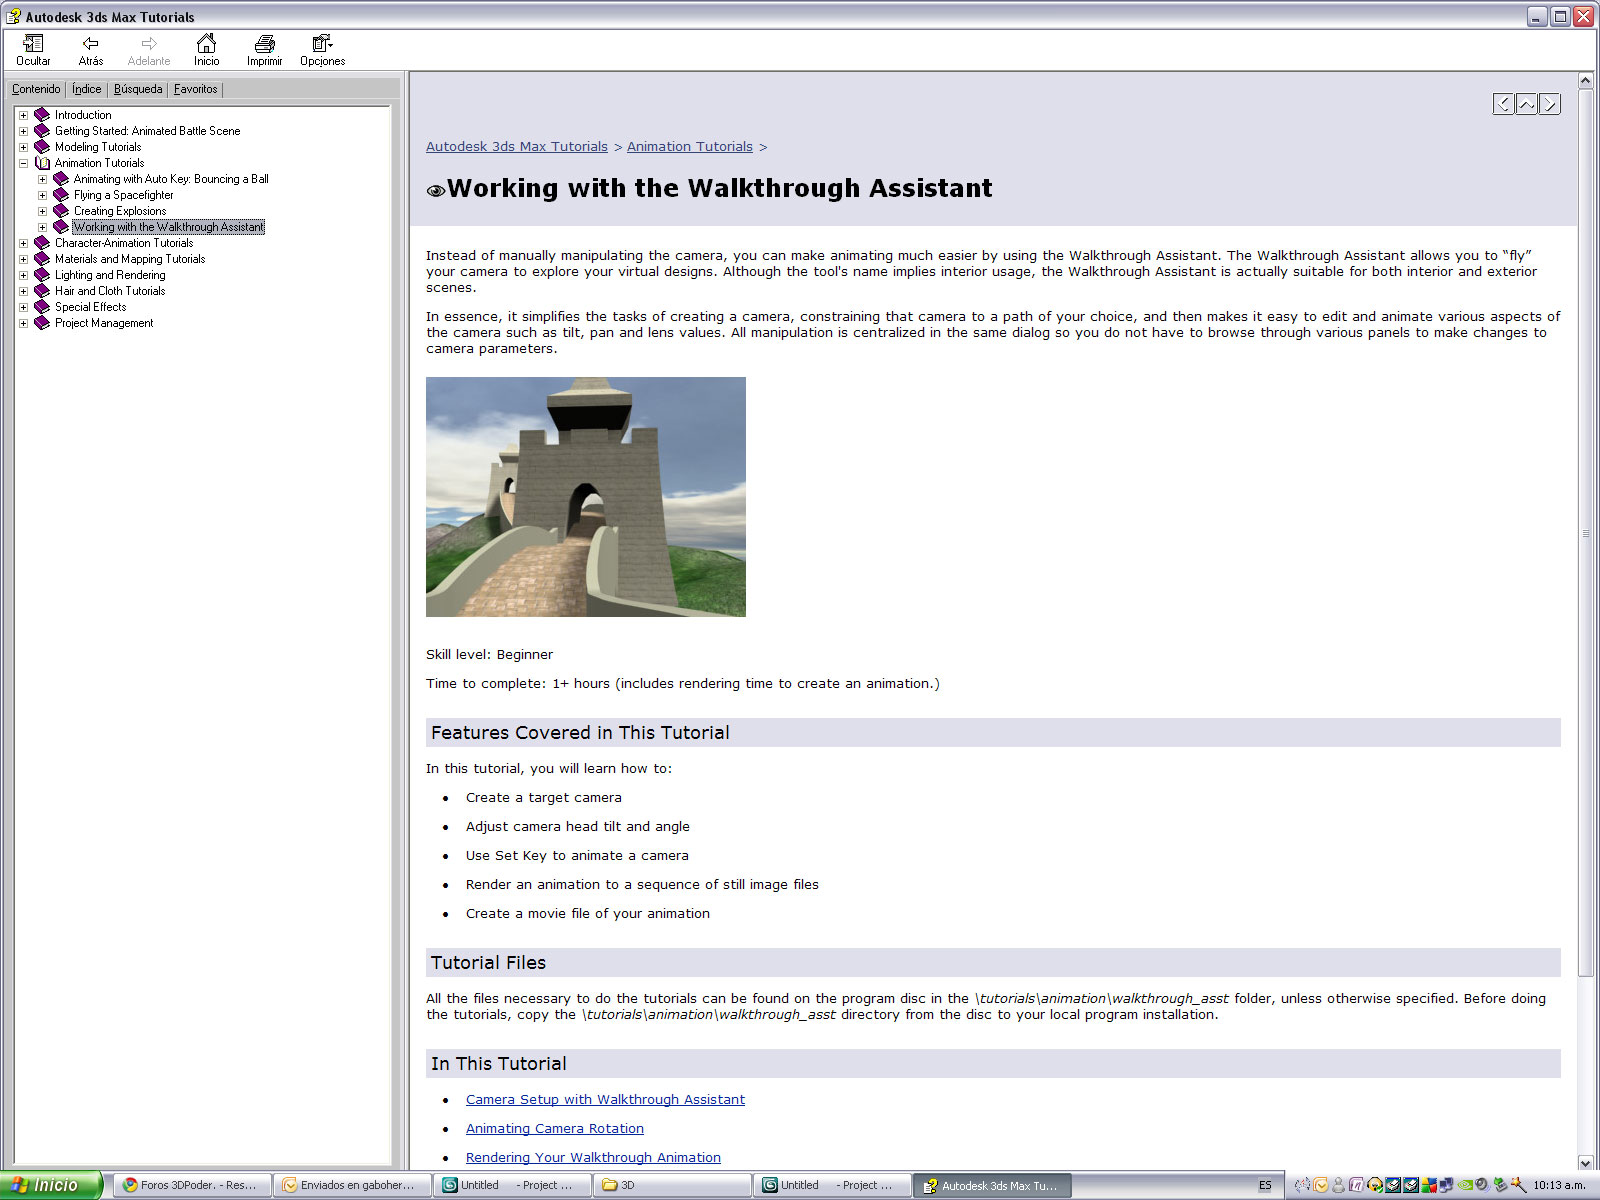This screenshot has height=1200, width=1600.
Task: Go to the next topic arrow button
Action: (x=1549, y=104)
